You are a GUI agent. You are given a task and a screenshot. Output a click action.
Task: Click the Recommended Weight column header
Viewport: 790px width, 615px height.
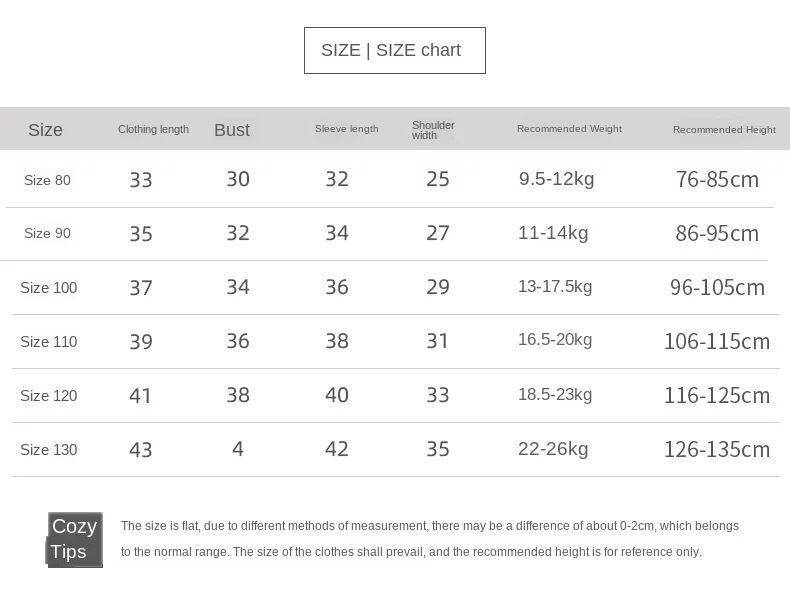(x=569, y=129)
